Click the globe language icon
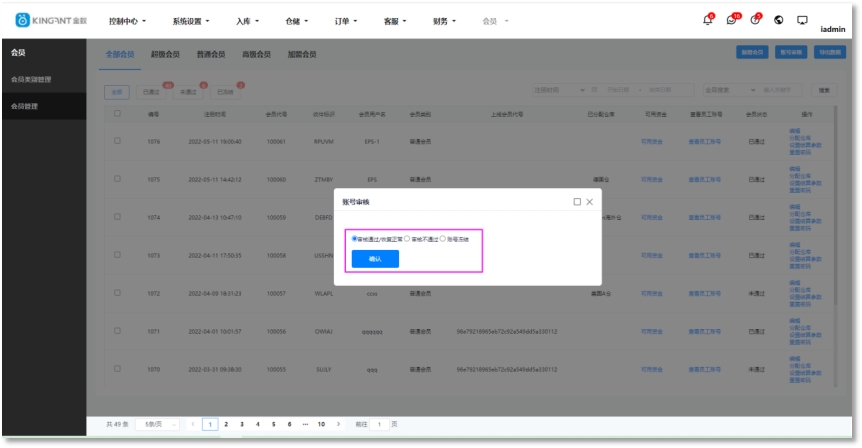Screen dimensions: 862x448 [x=778, y=21]
